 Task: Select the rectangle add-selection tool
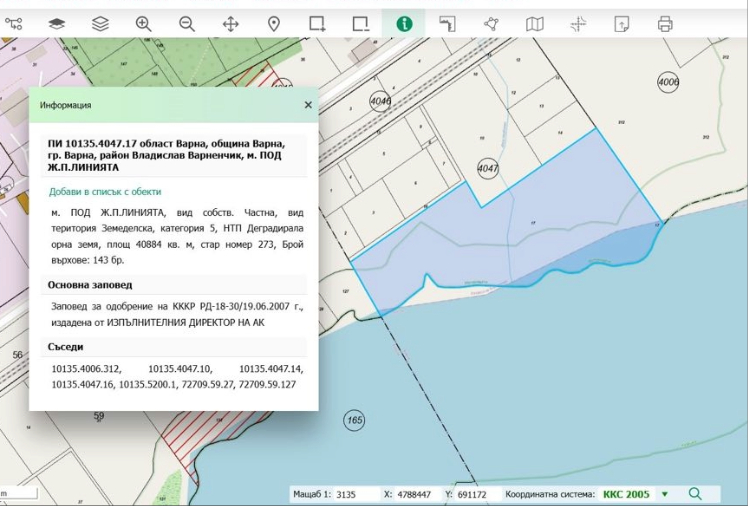[317, 23]
